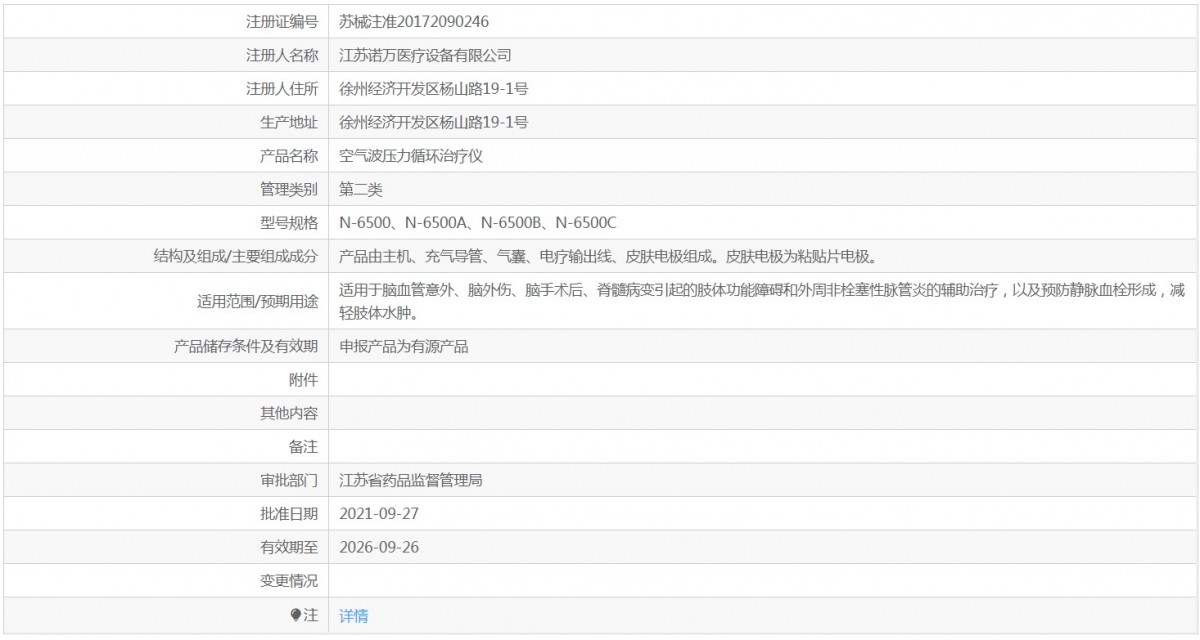The image size is (1200, 640).
Task: Click composition text starting 产品由主机
Action: pyautogui.click(x=610, y=256)
